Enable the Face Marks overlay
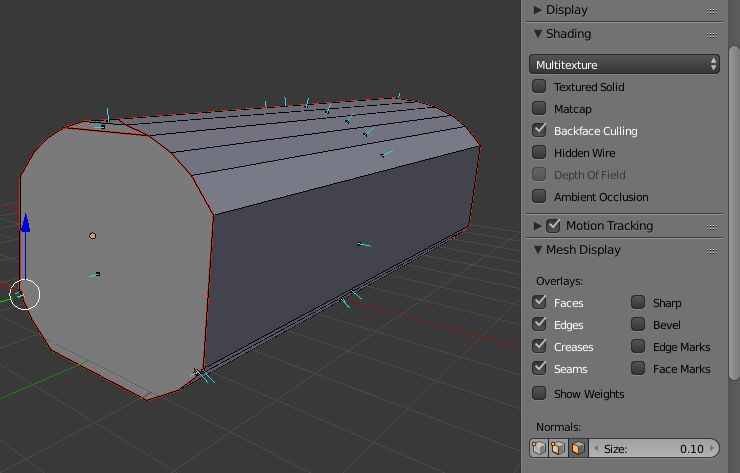Image resolution: width=740 pixels, height=473 pixels. [638, 368]
